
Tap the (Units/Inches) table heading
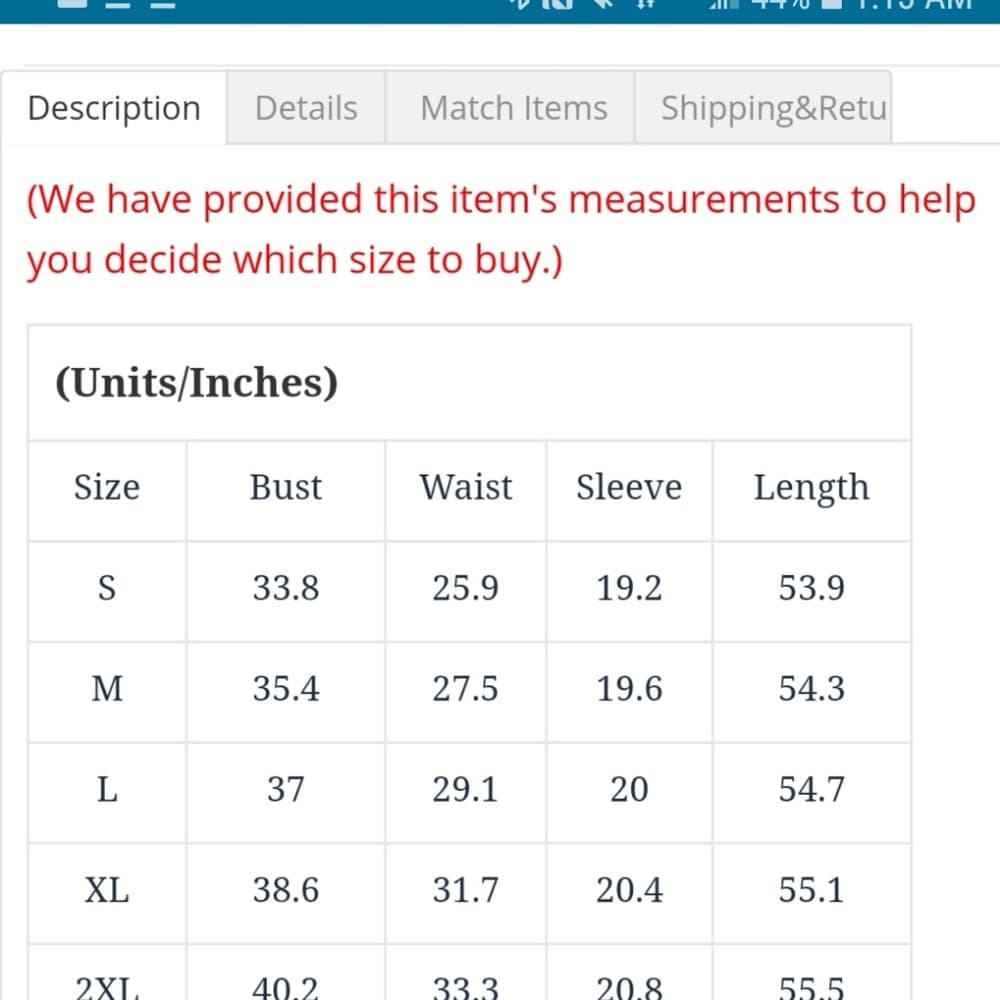[x=196, y=383]
